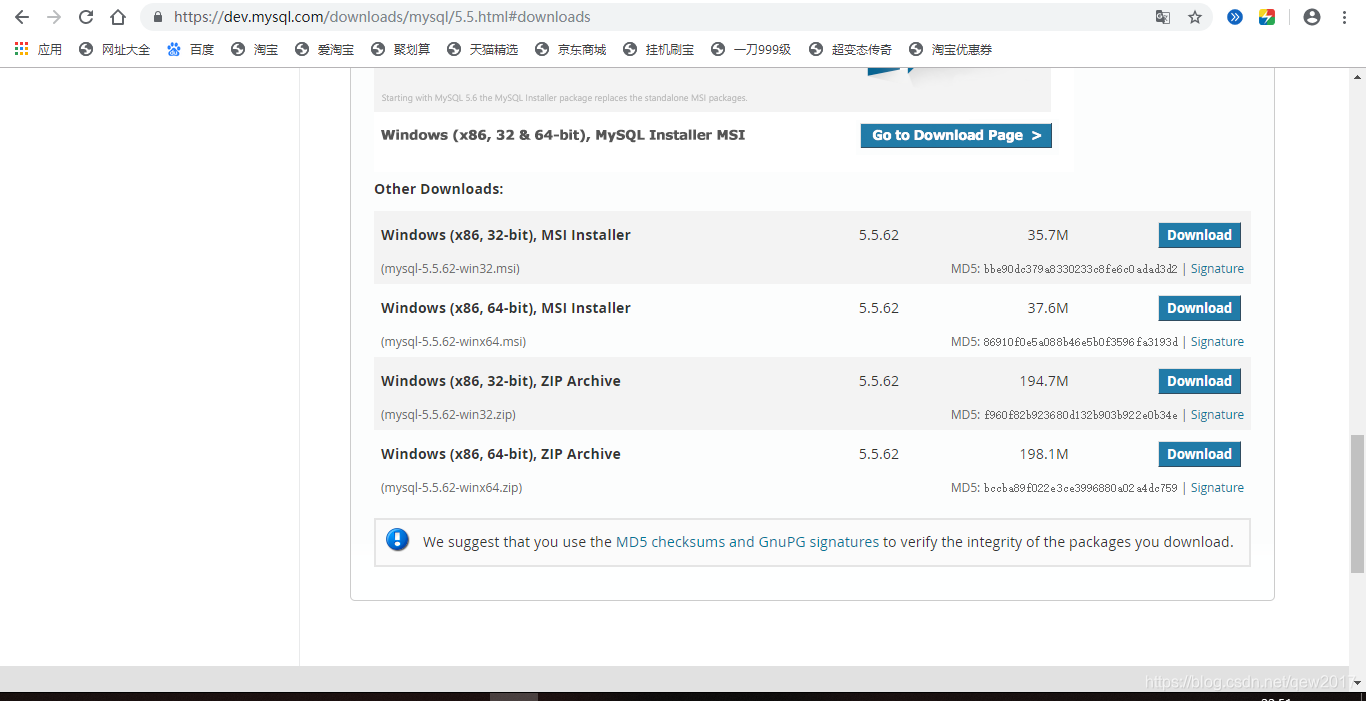
Task: Open the 百度 bookmark
Action: click(x=190, y=49)
